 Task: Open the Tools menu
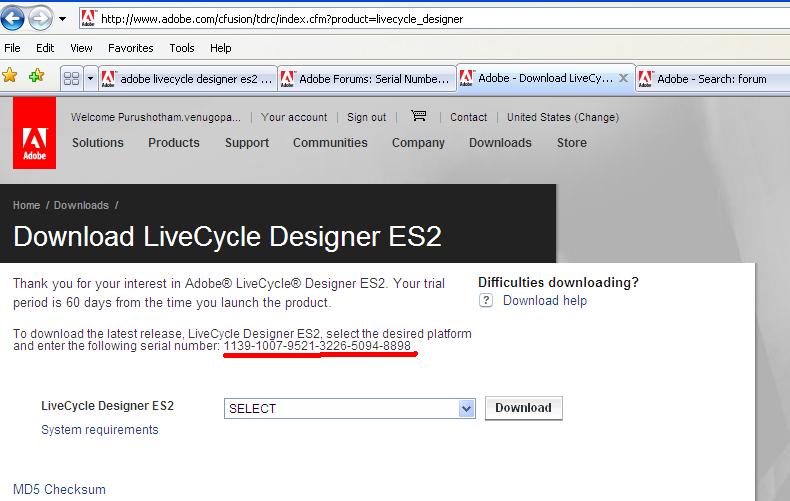[182, 48]
